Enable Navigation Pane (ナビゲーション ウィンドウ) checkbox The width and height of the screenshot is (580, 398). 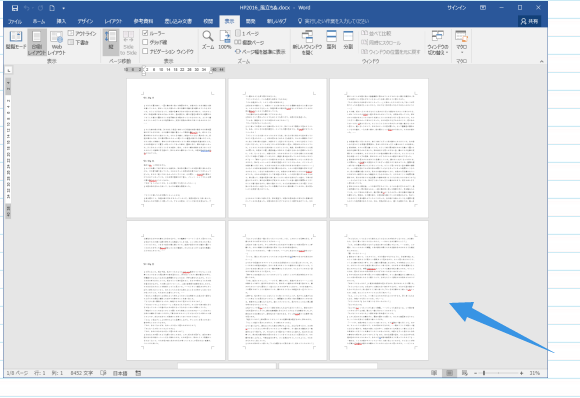145,51
